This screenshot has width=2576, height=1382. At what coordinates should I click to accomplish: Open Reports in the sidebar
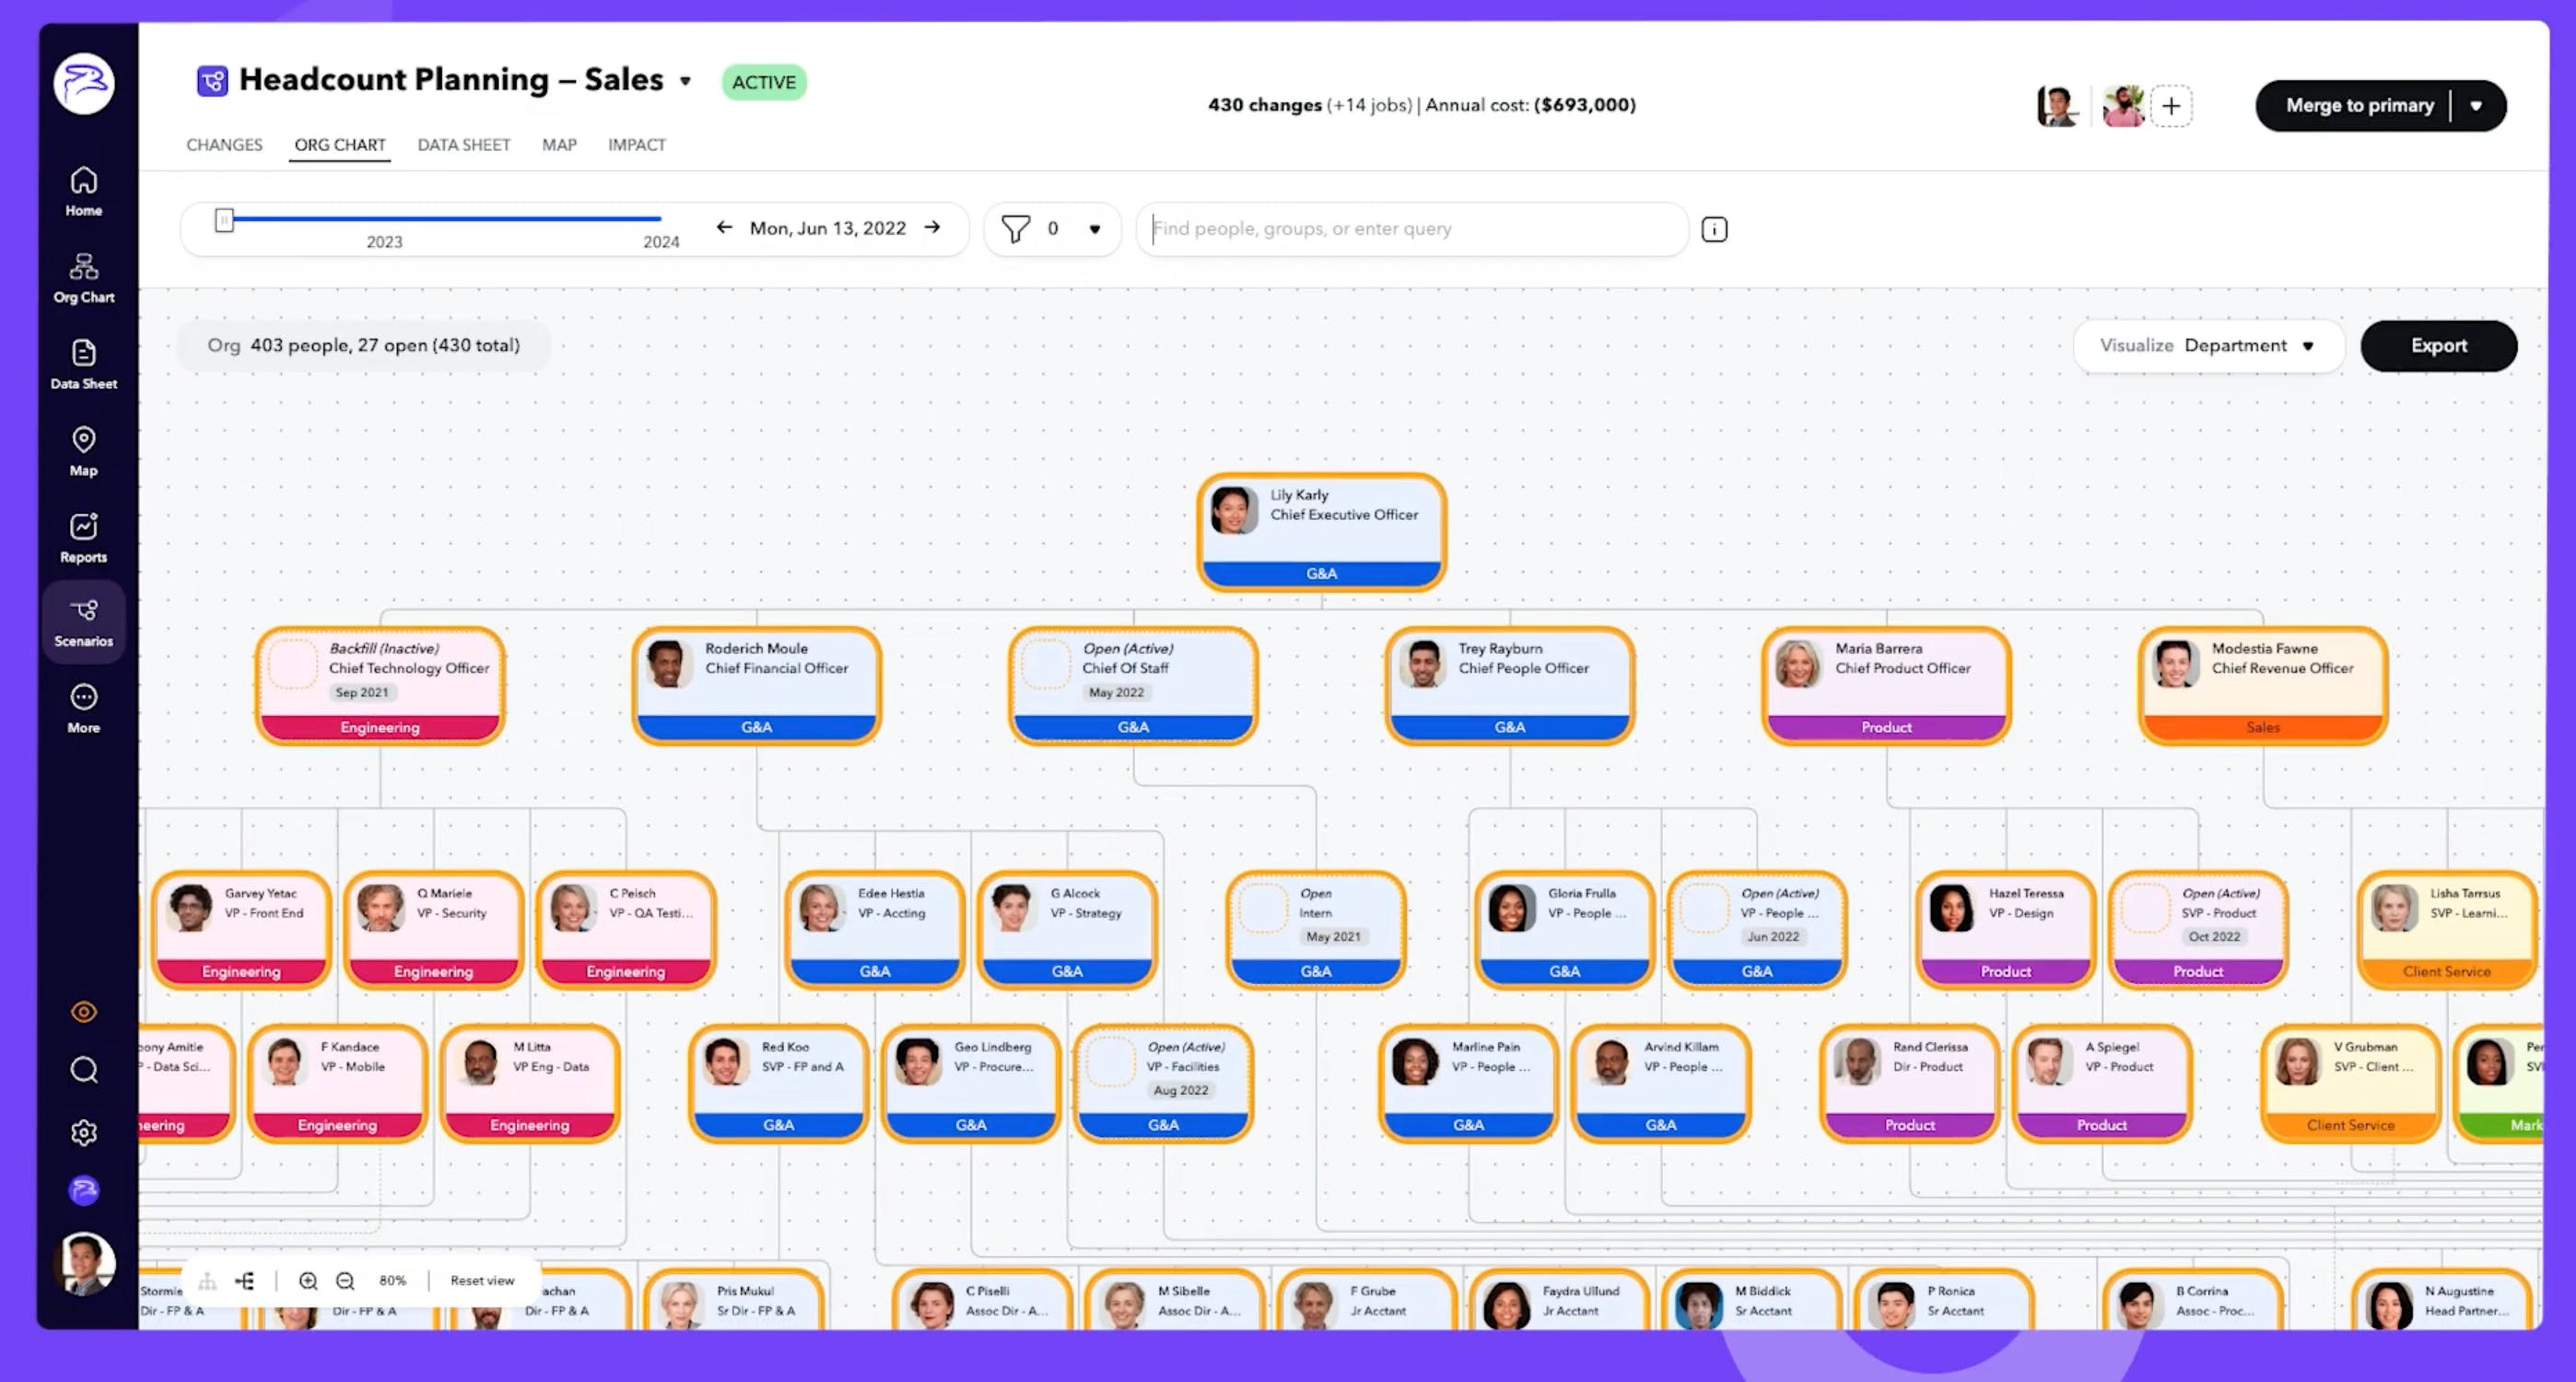click(x=84, y=538)
